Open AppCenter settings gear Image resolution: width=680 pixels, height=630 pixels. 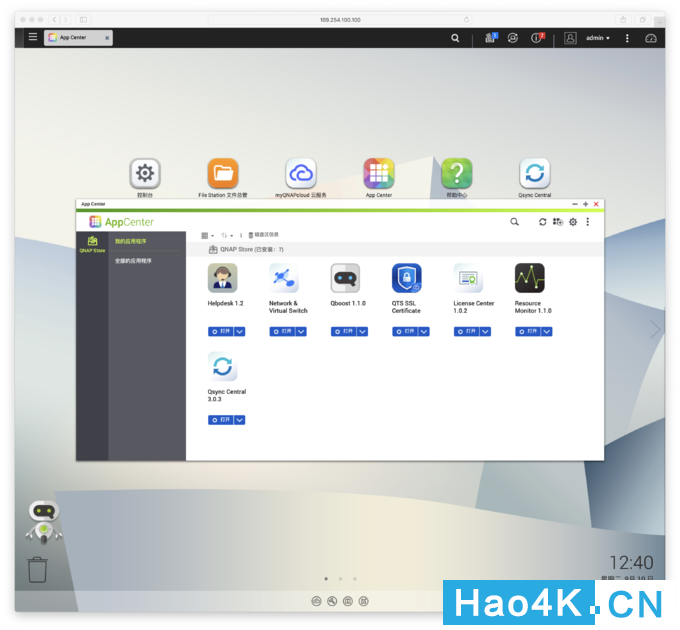click(x=573, y=222)
